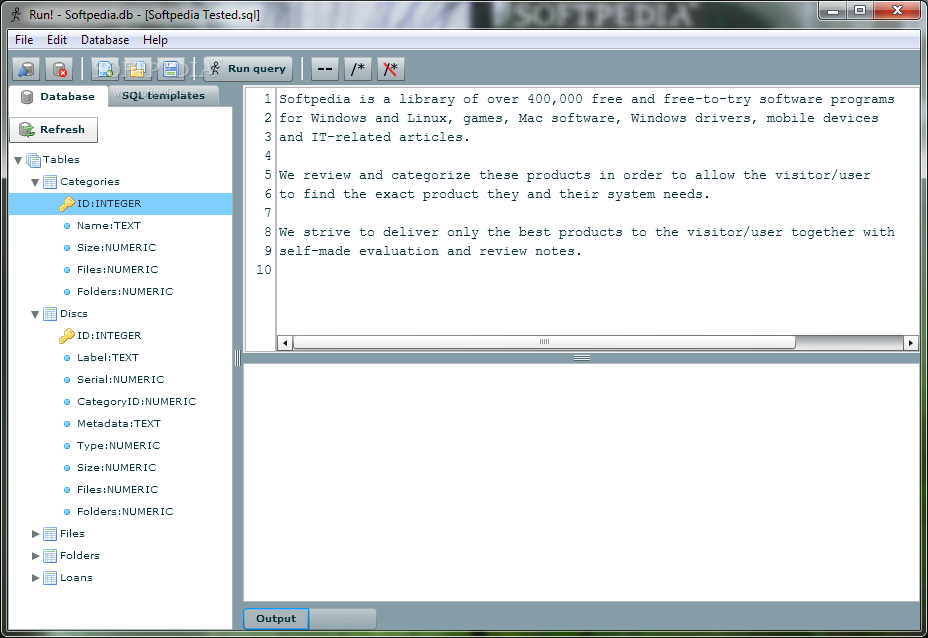
Task: Click the key icon of Discs ID:INTEGER
Action: (x=66, y=336)
